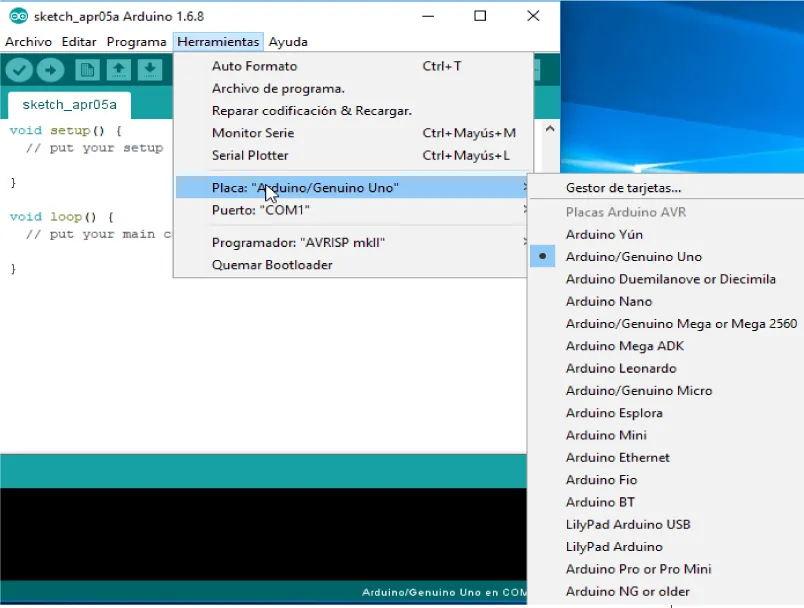Screen dimensions: 804x608
Task: Select Arduino Leonardo as the board
Action: (x=620, y=368)
